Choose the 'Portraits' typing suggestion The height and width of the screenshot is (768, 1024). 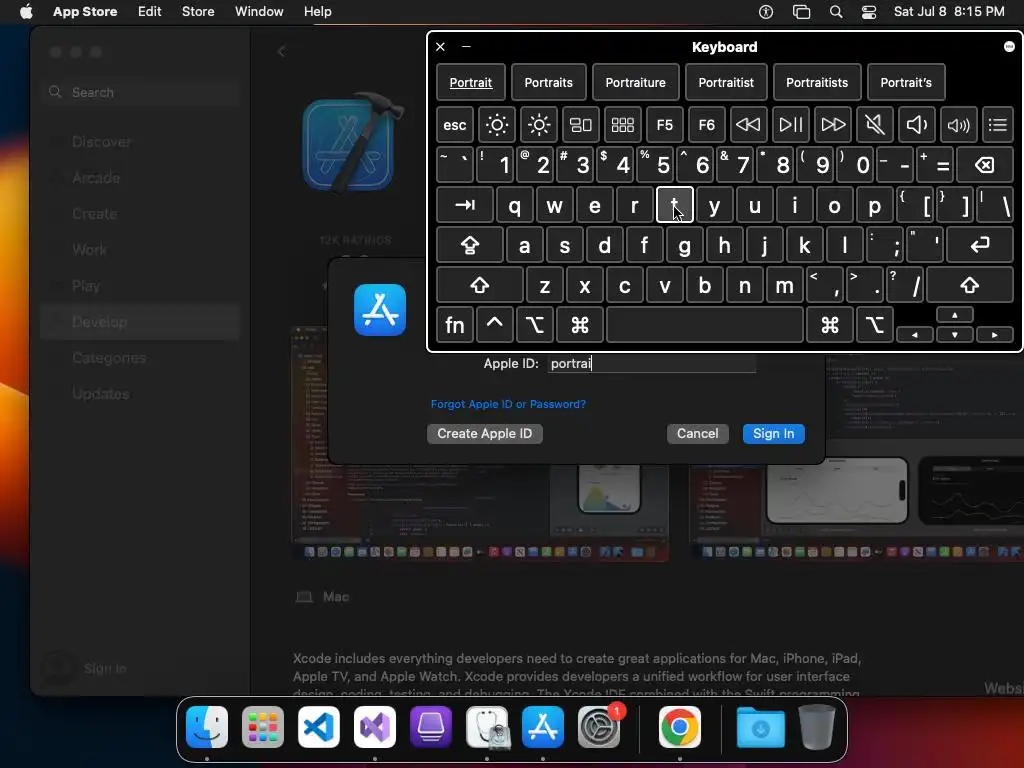549,83
